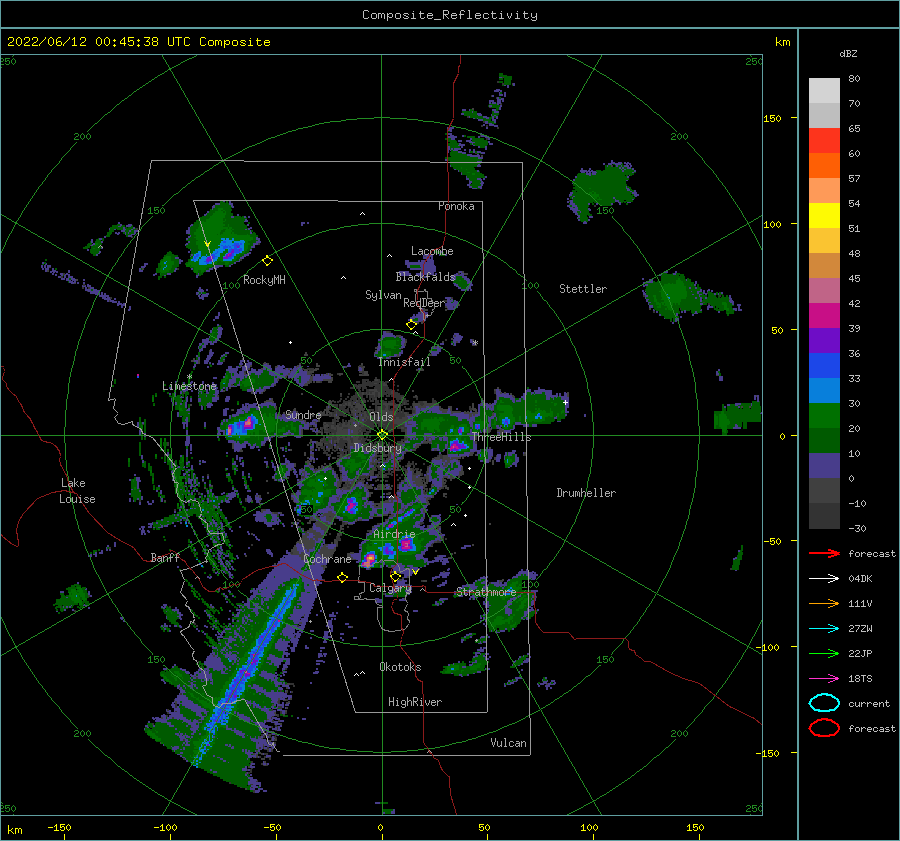This screenshot has width=900, height=841.
Task: Click the 22JP legend label
Action: click(x=860, y=653)
